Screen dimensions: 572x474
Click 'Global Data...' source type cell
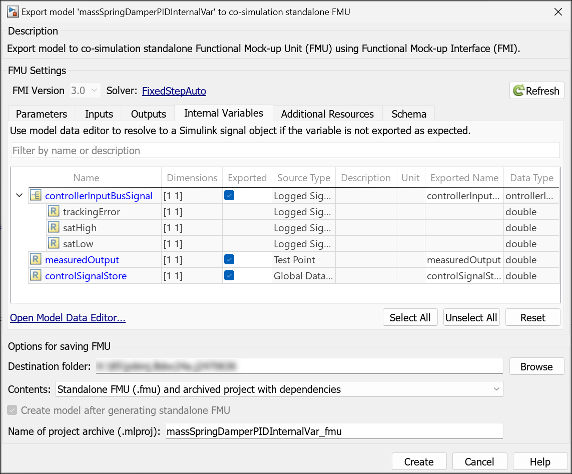pos(303,275)
